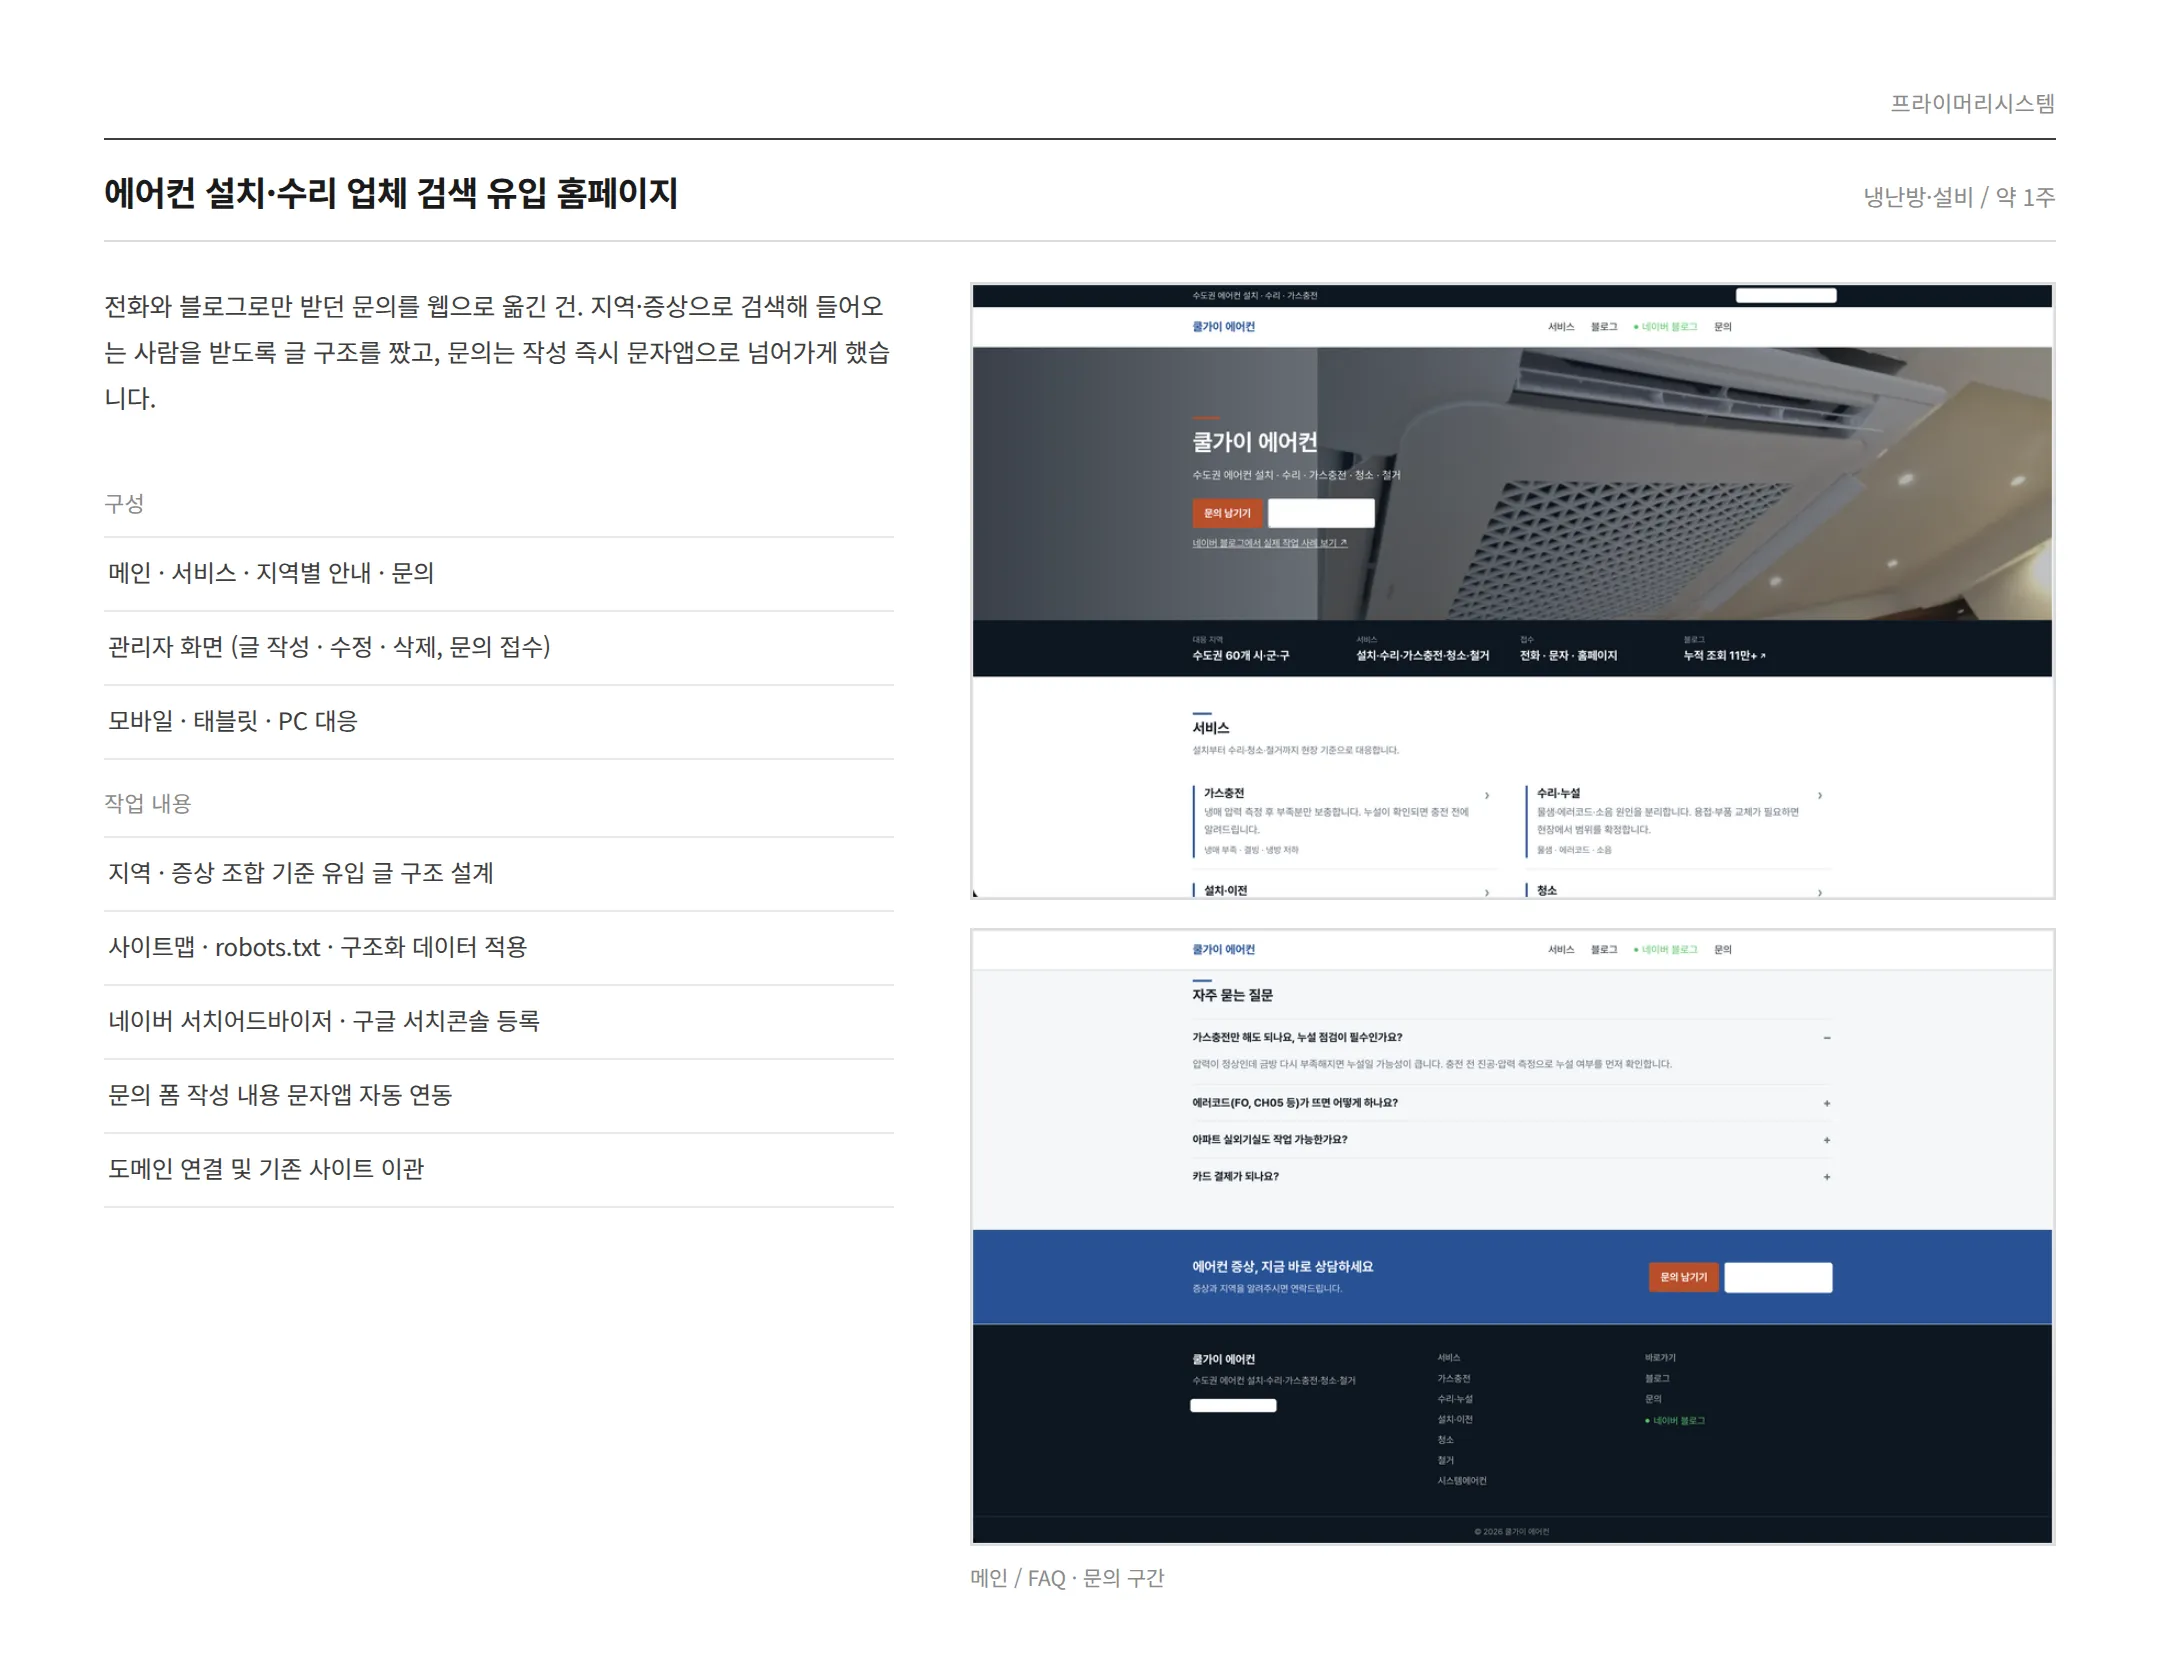Click the '전화 · 문자 · 홈페이지' stat text
The width and height of the screenshot is (2160, 1676).
[1568, 656]
